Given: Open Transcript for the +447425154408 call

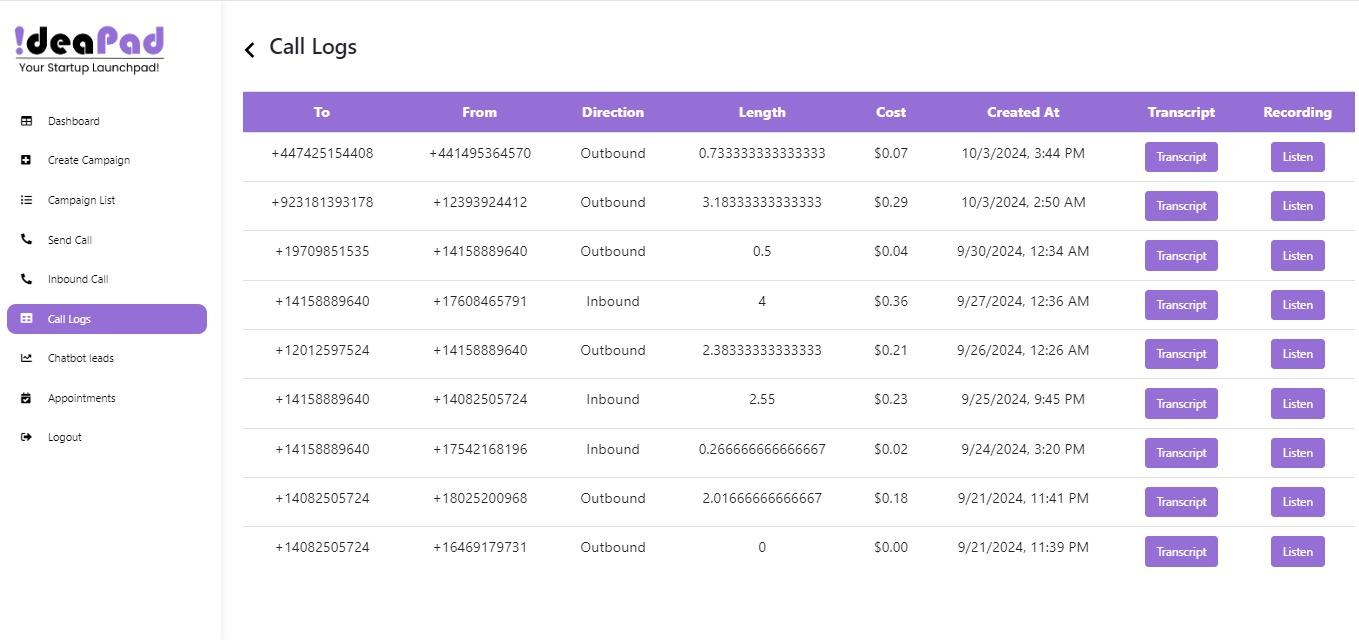Looking at the screenshot, I should pyautogui.click(x=1181, y=157).
